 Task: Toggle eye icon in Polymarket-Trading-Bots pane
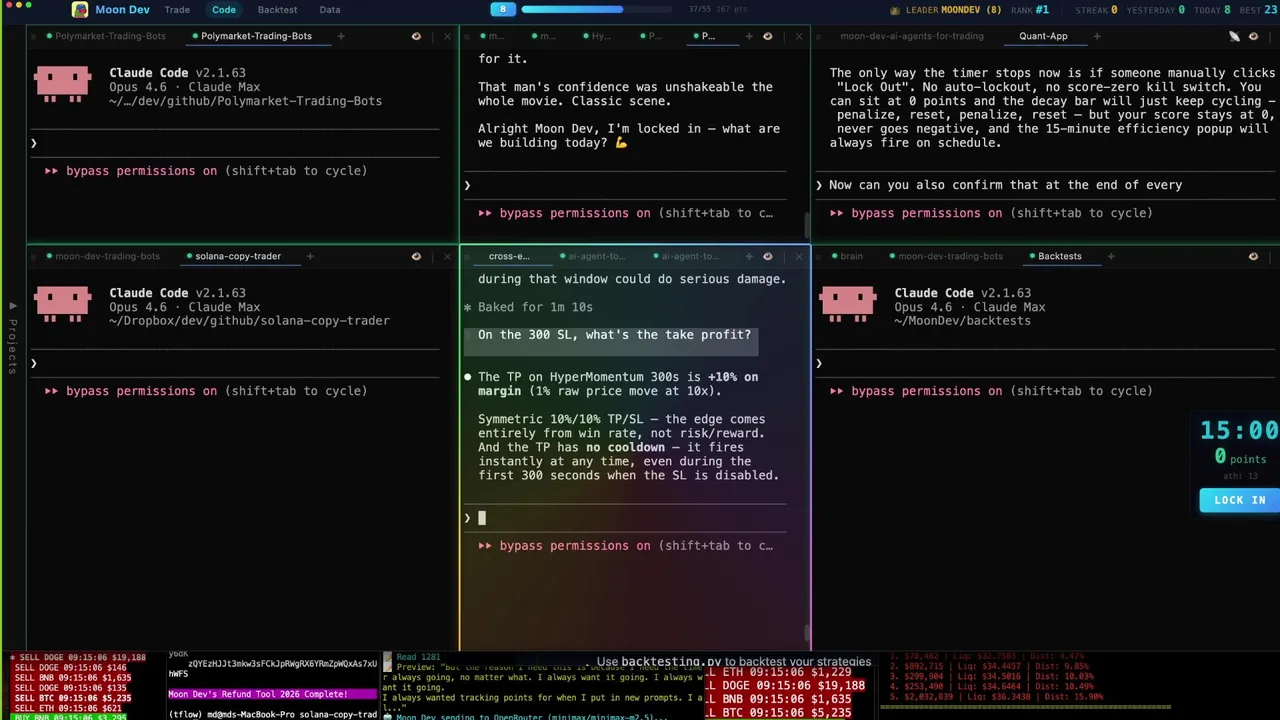click(416, 36)
